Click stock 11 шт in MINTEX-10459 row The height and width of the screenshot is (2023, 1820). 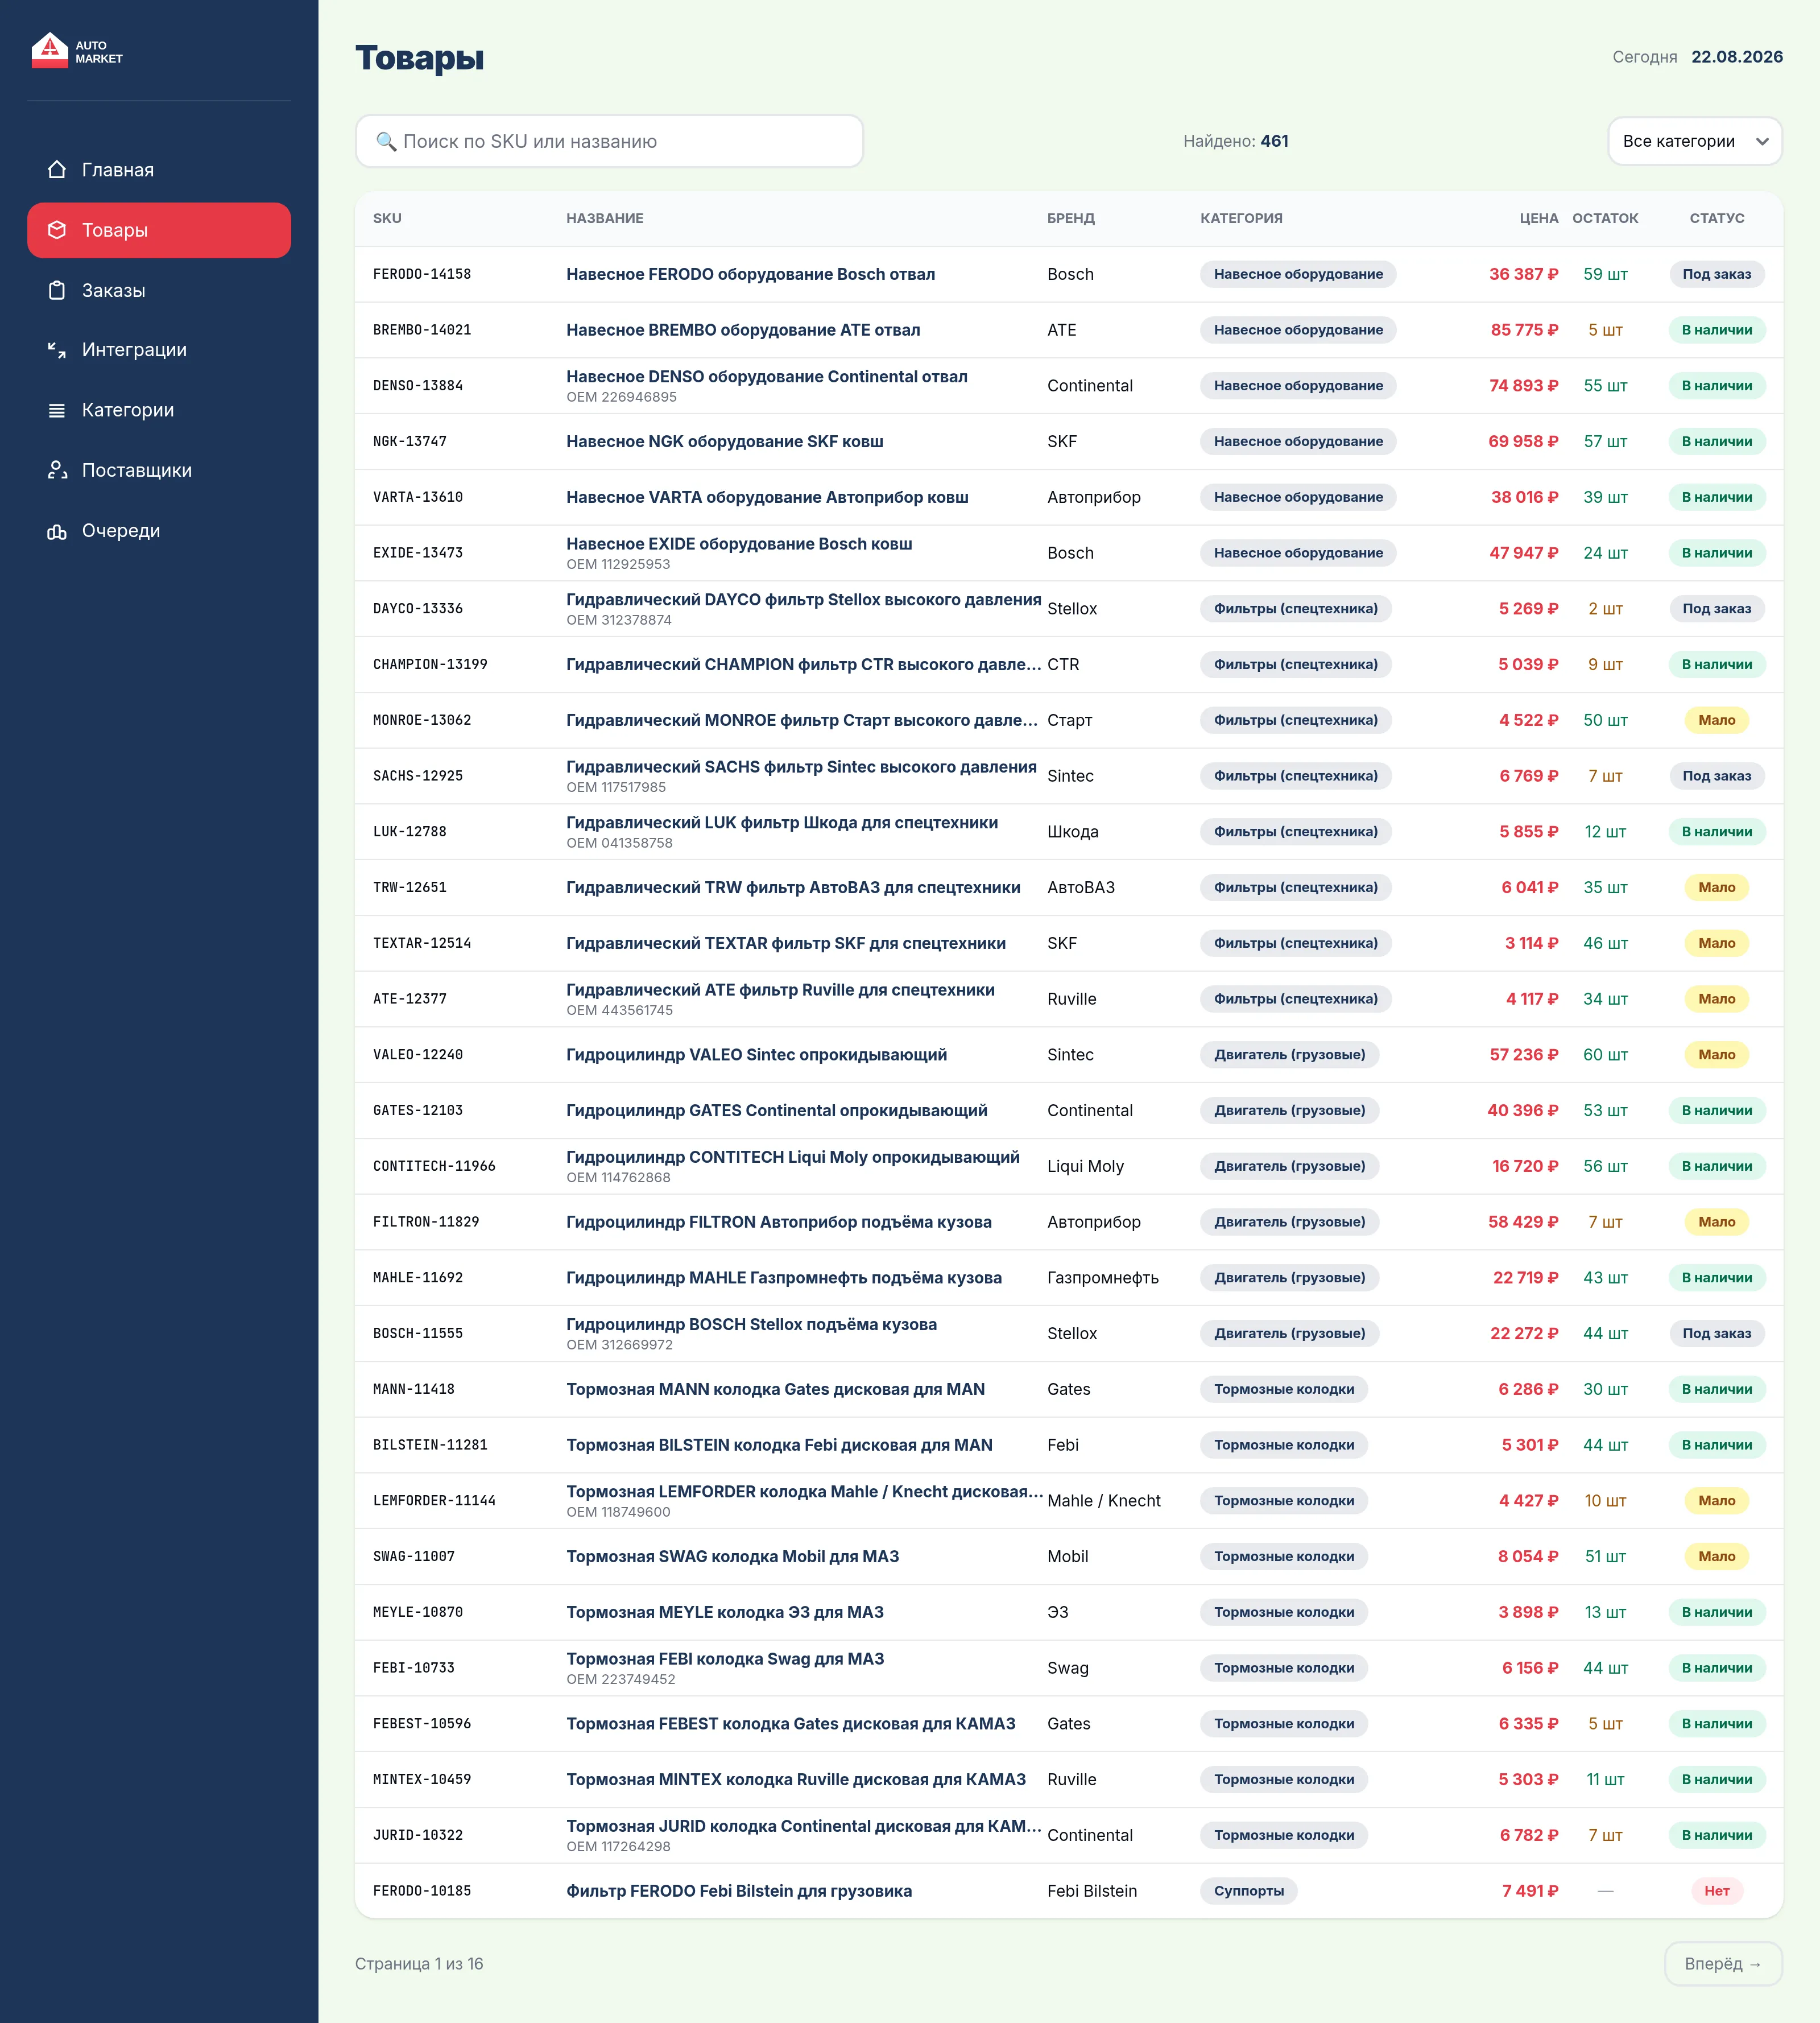(1605, 1780)
